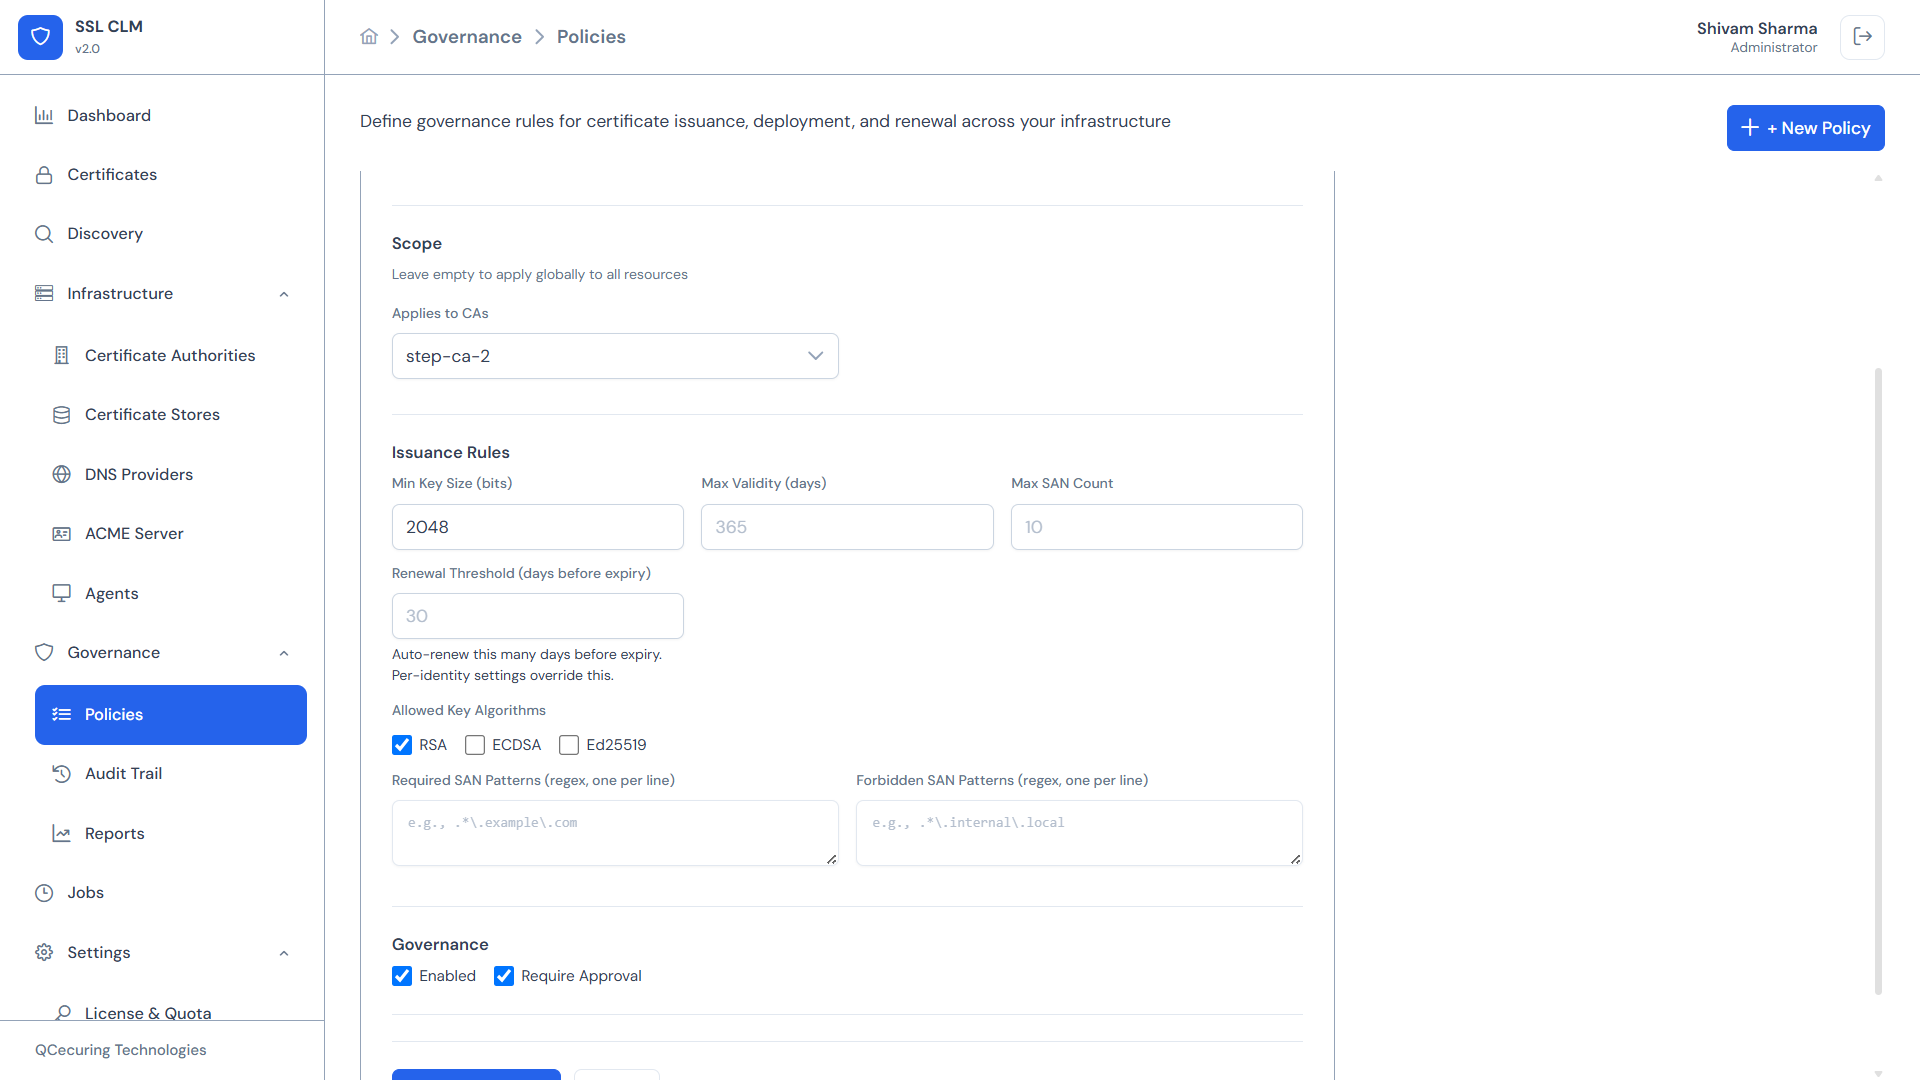Click the License & Quota key icon
1920x1080 pixels.
(62, 1013)
